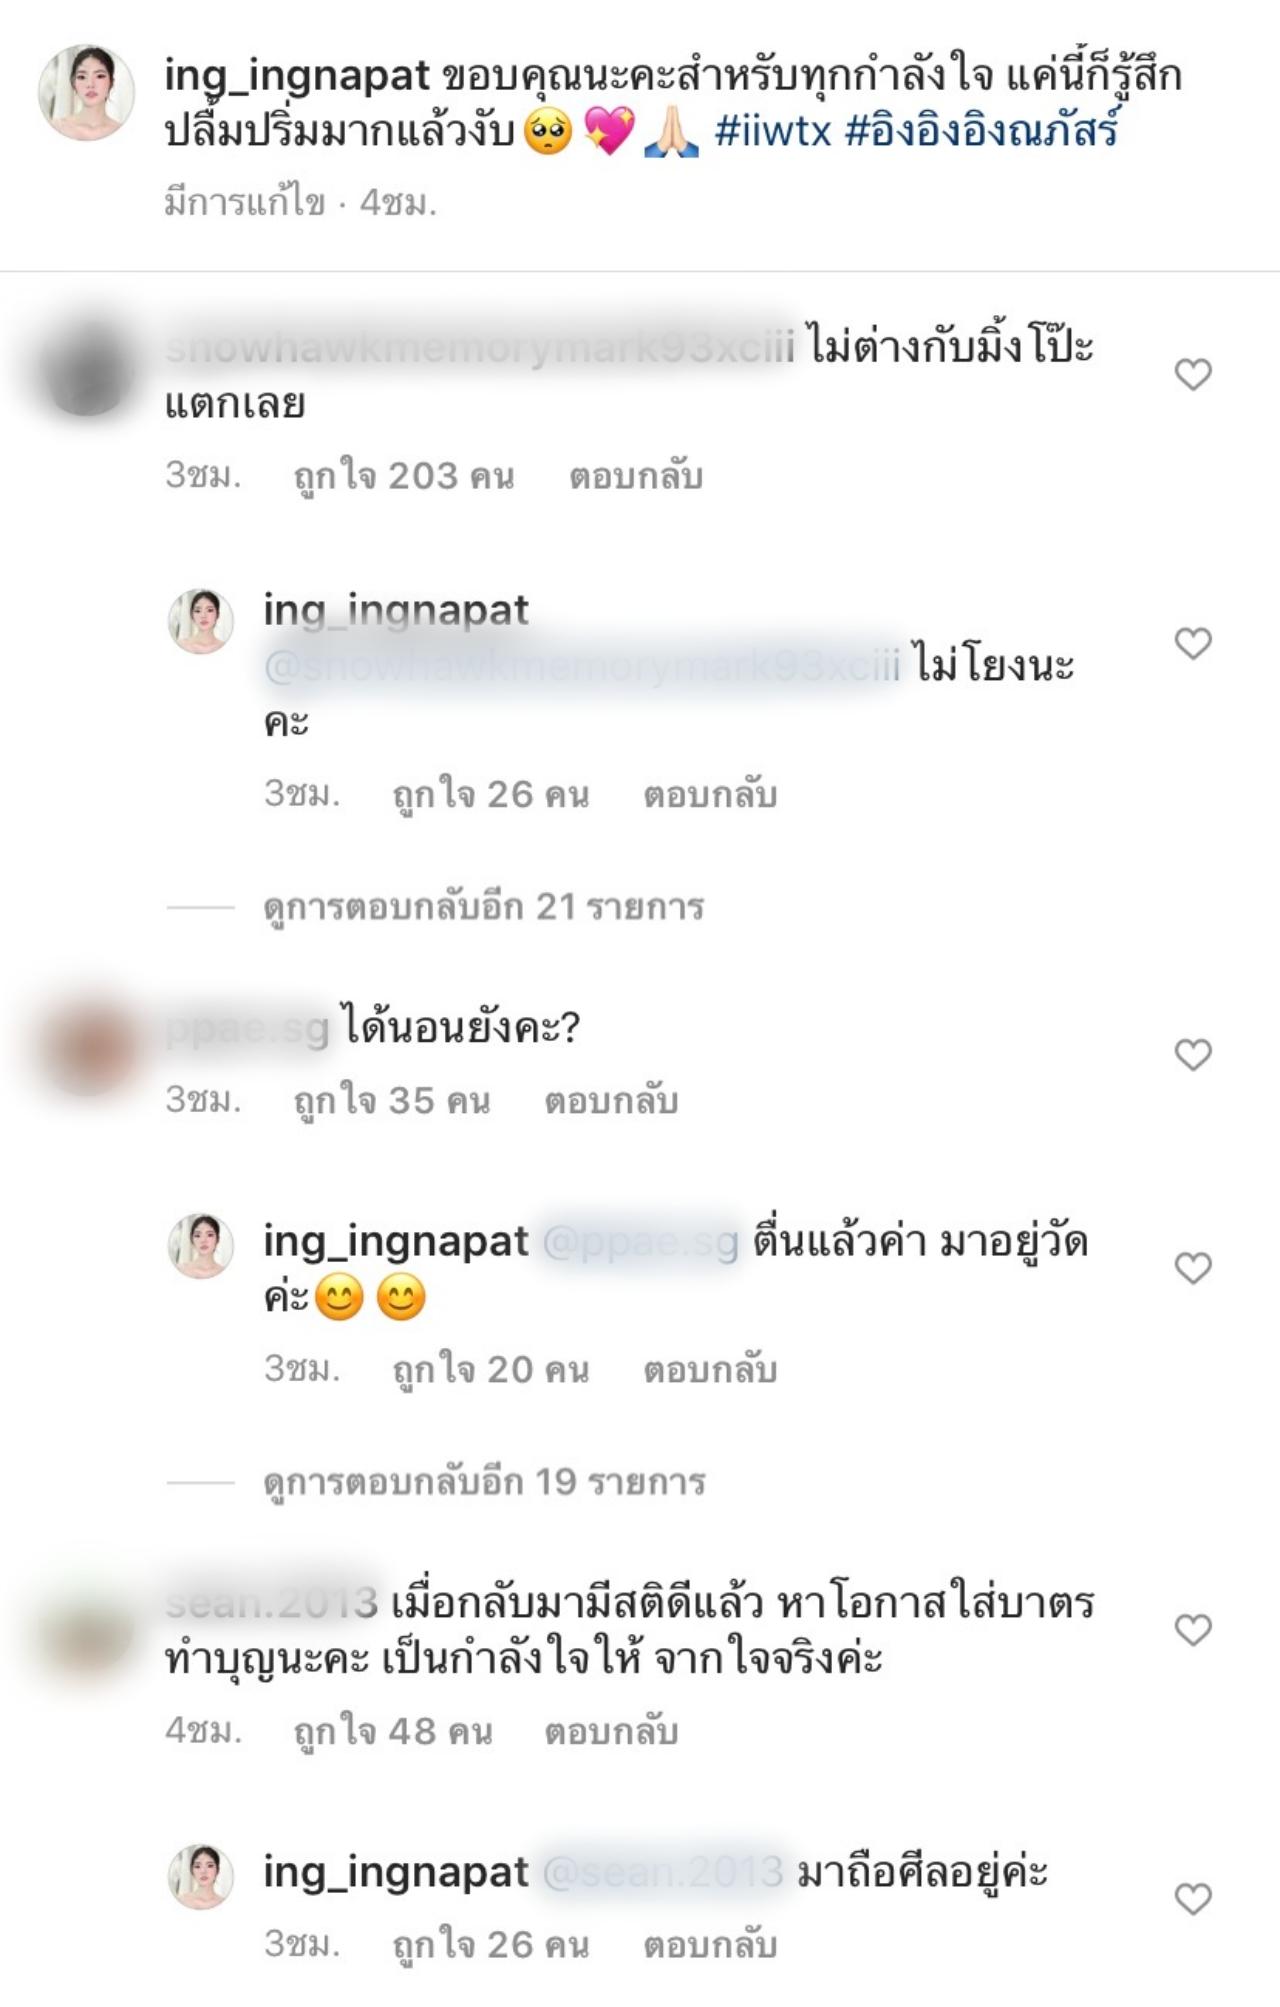1280x2007 pixels.
Task: Reply to 'ตื่นแล้วค่า' comment with 20 likes
Action: click(710, 1370)
